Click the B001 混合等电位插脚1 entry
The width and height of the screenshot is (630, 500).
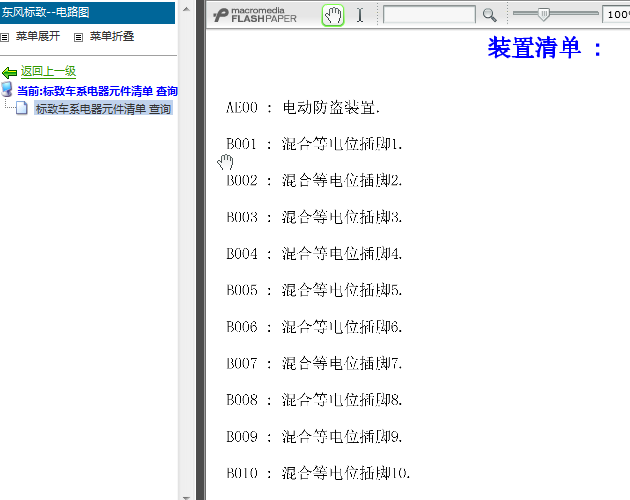click(x=314, y=144)
